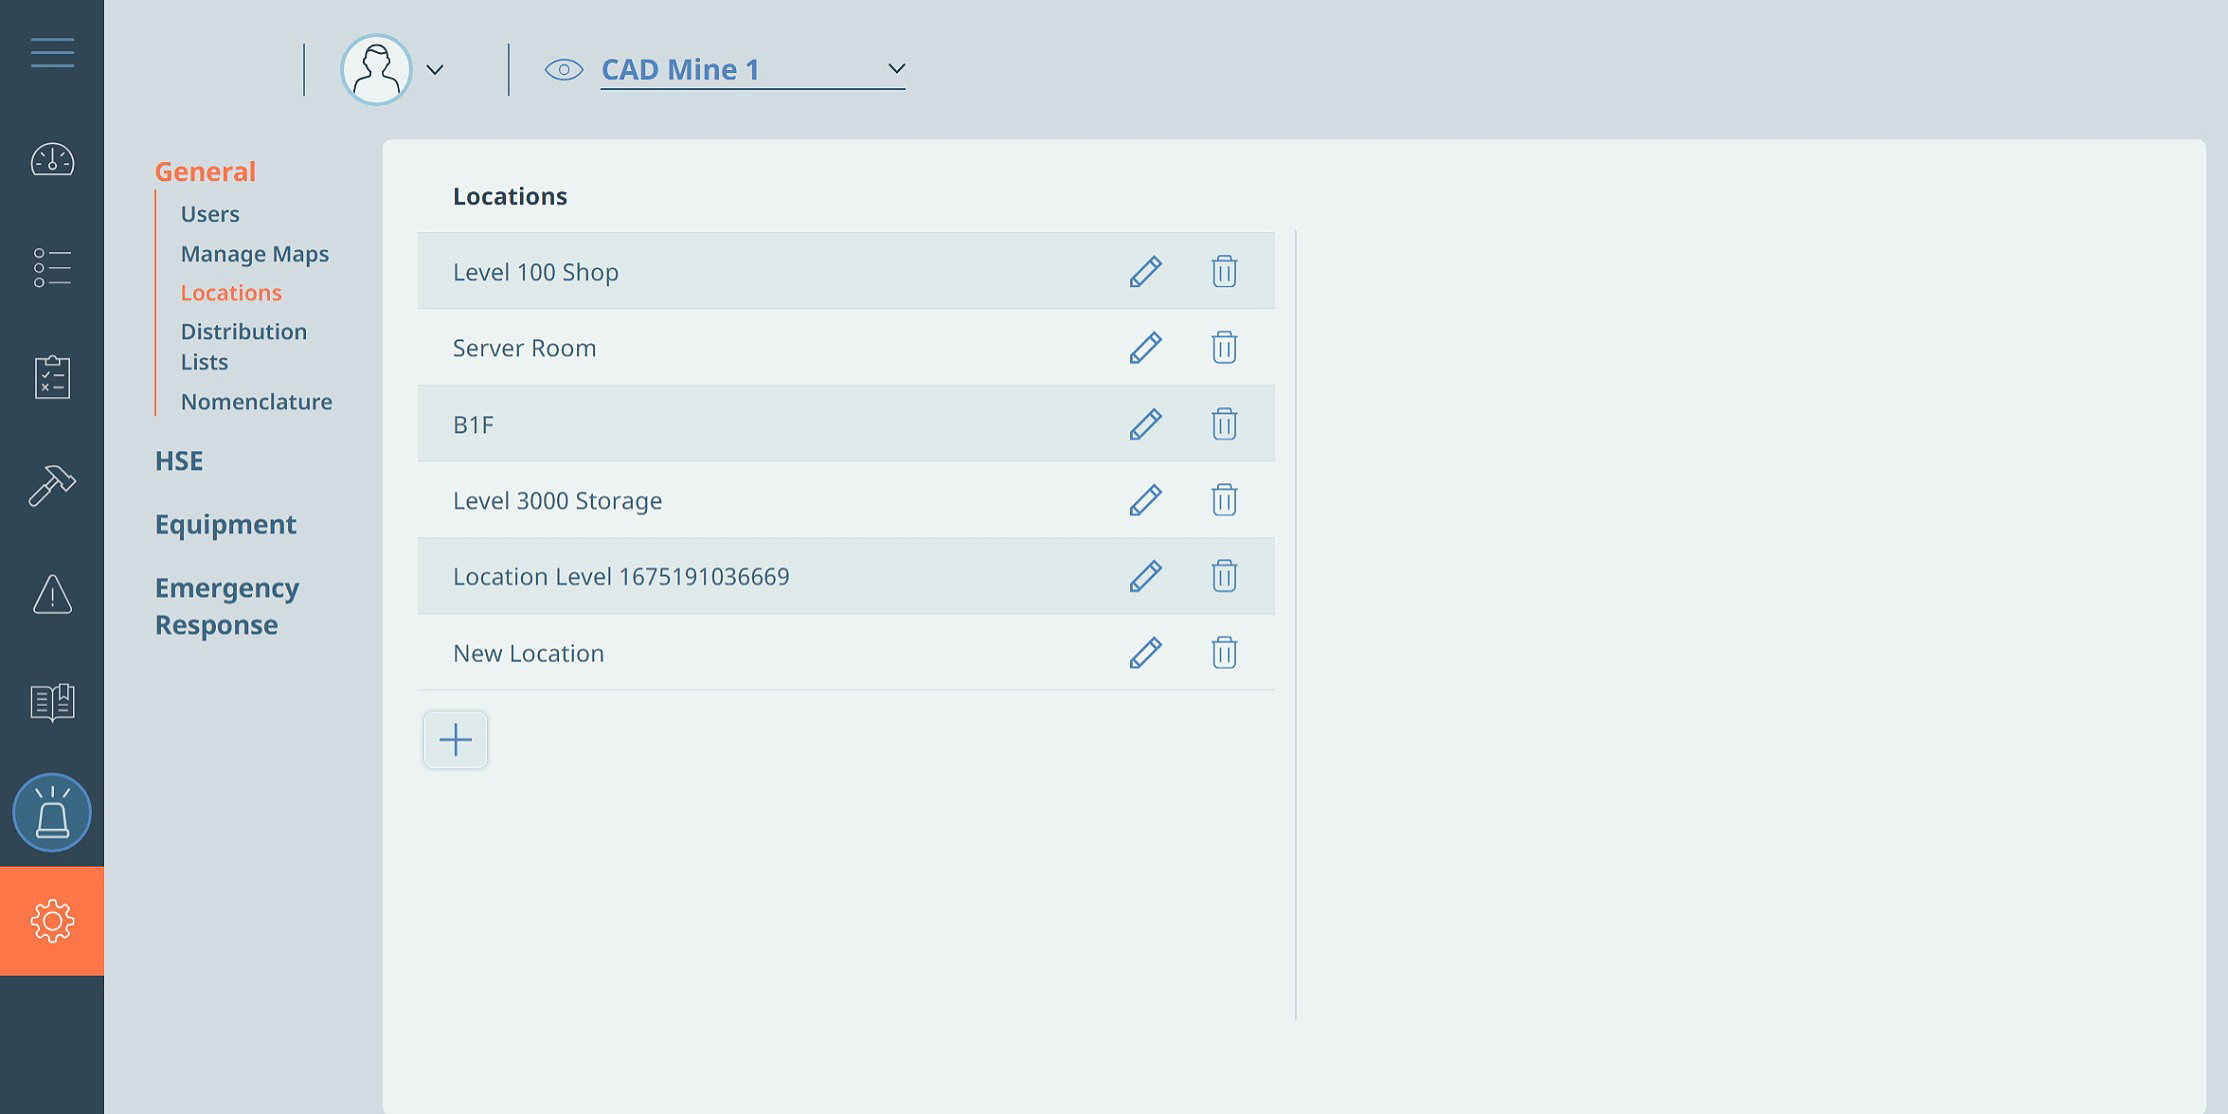The height and width of the screenshot is (1114, 2228).
Task: Open the dashboard gauge icon in sidebar
Action: click(x=52, y=160)
